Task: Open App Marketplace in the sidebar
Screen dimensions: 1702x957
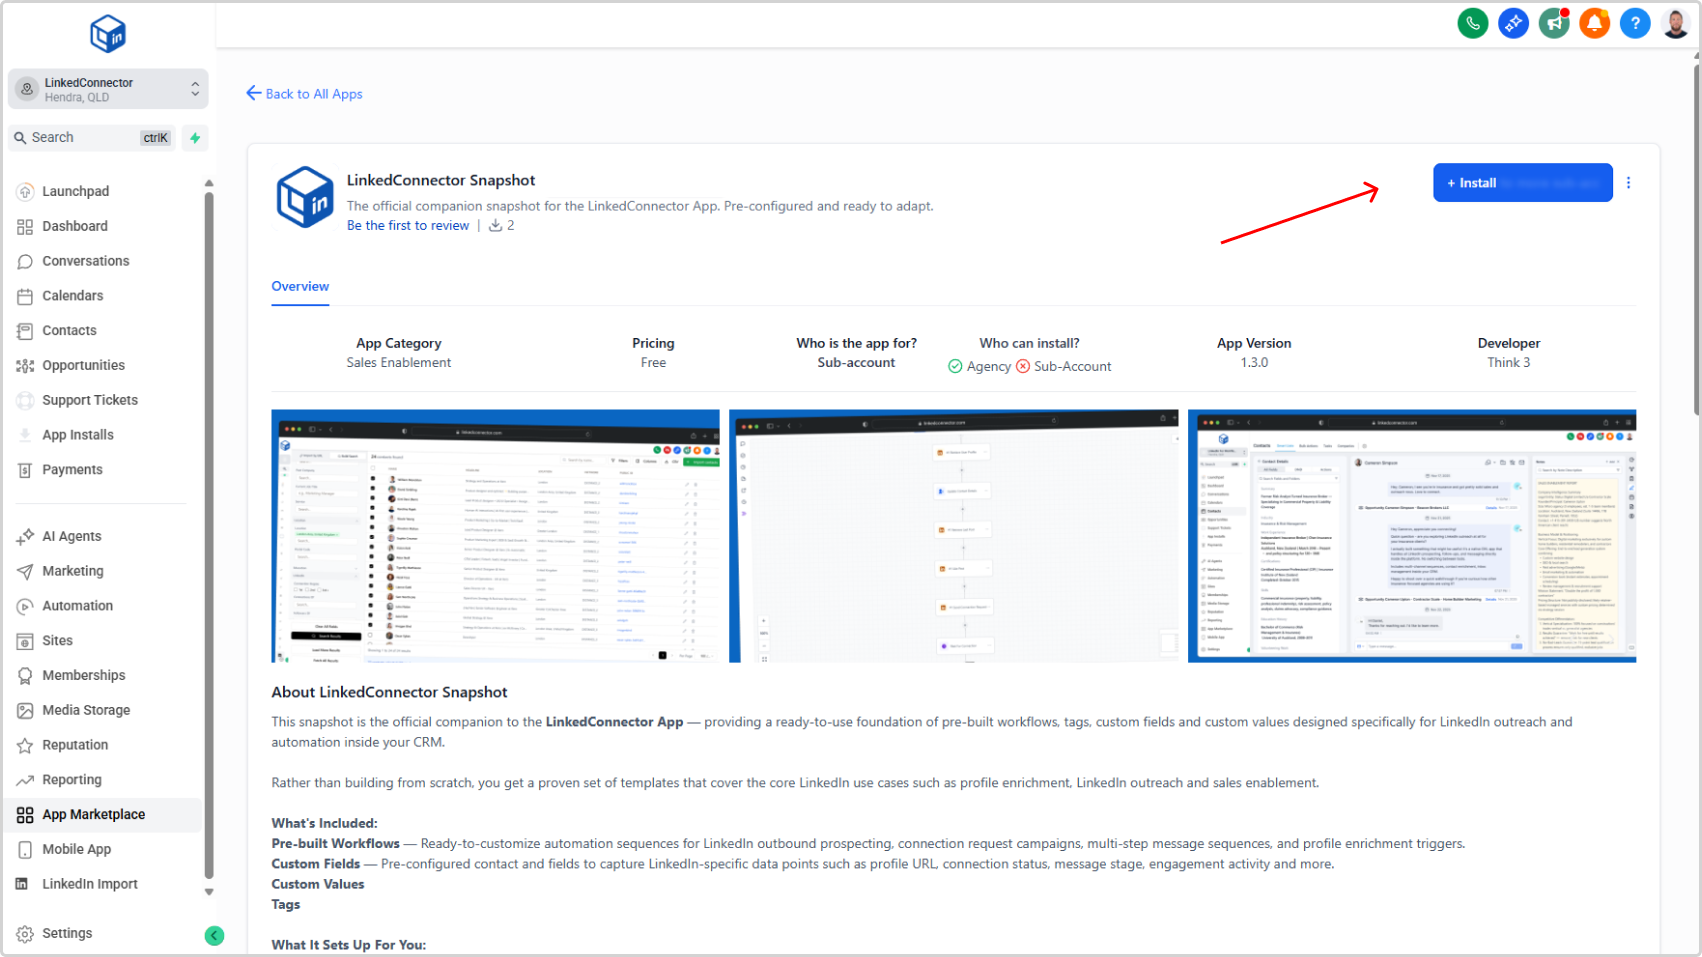Action: coord(93,814)
